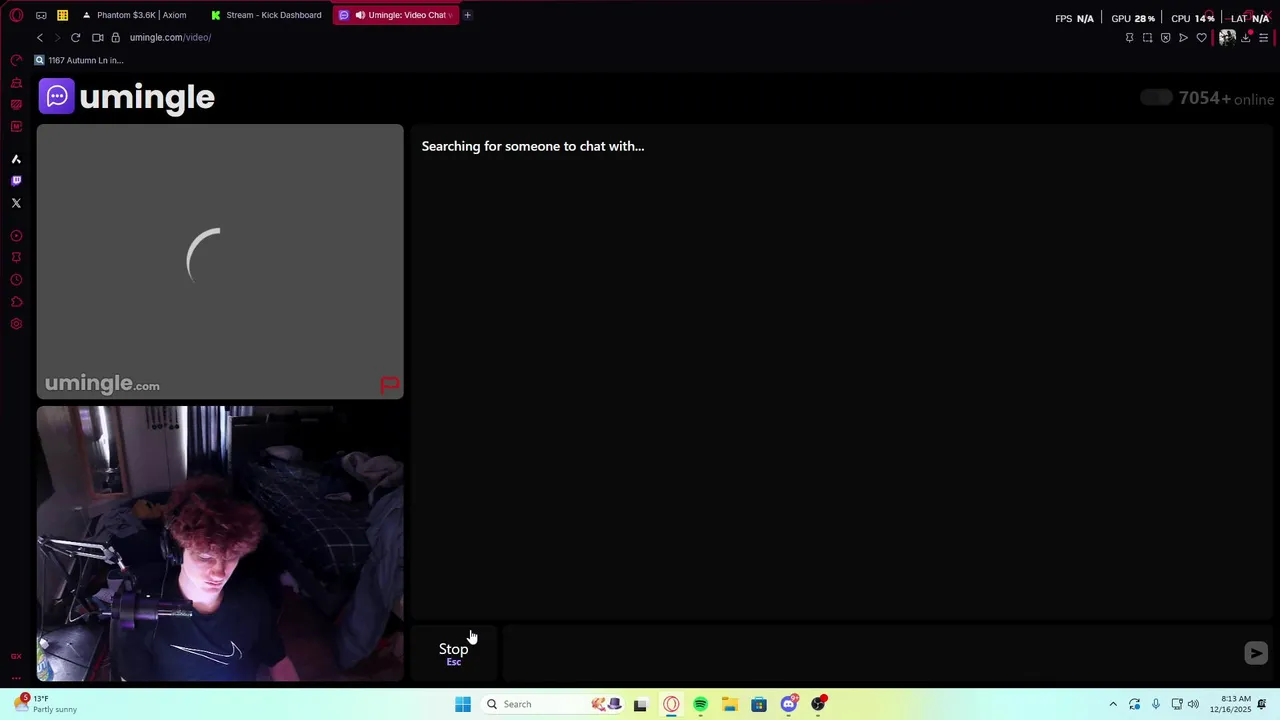This screenshot has height=720, width=1280.
Task: Open the Aria AI sidebar icon
Action: pyautogui.click(x=16, y=159)
